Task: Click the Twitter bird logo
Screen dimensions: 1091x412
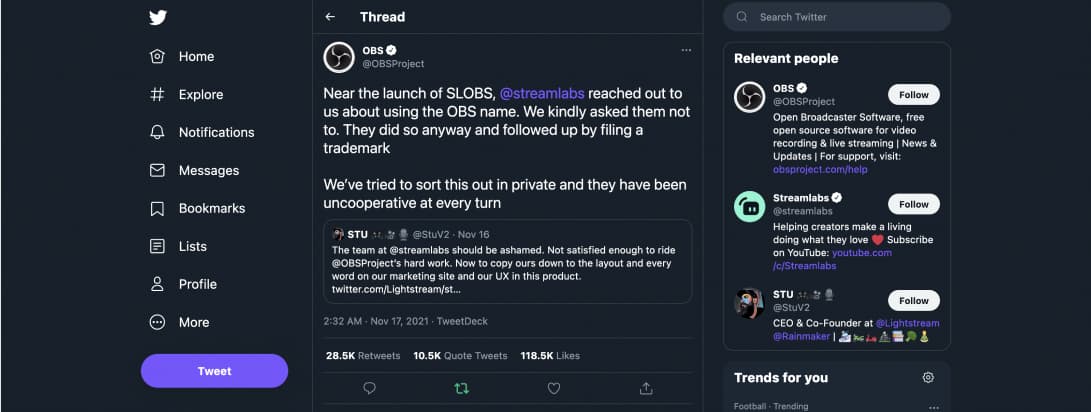Action: click(x=158, y=17)
